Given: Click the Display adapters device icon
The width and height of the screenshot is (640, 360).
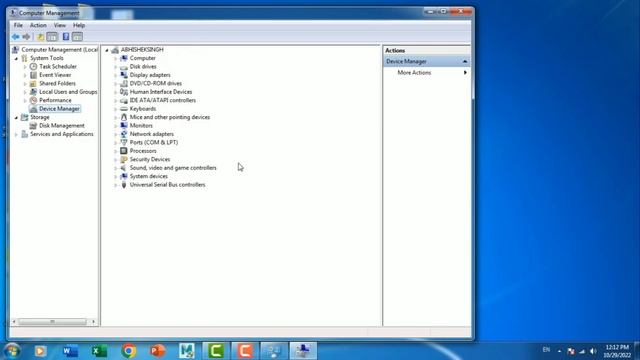Looking at the screenshot, I should coord(124,75).
